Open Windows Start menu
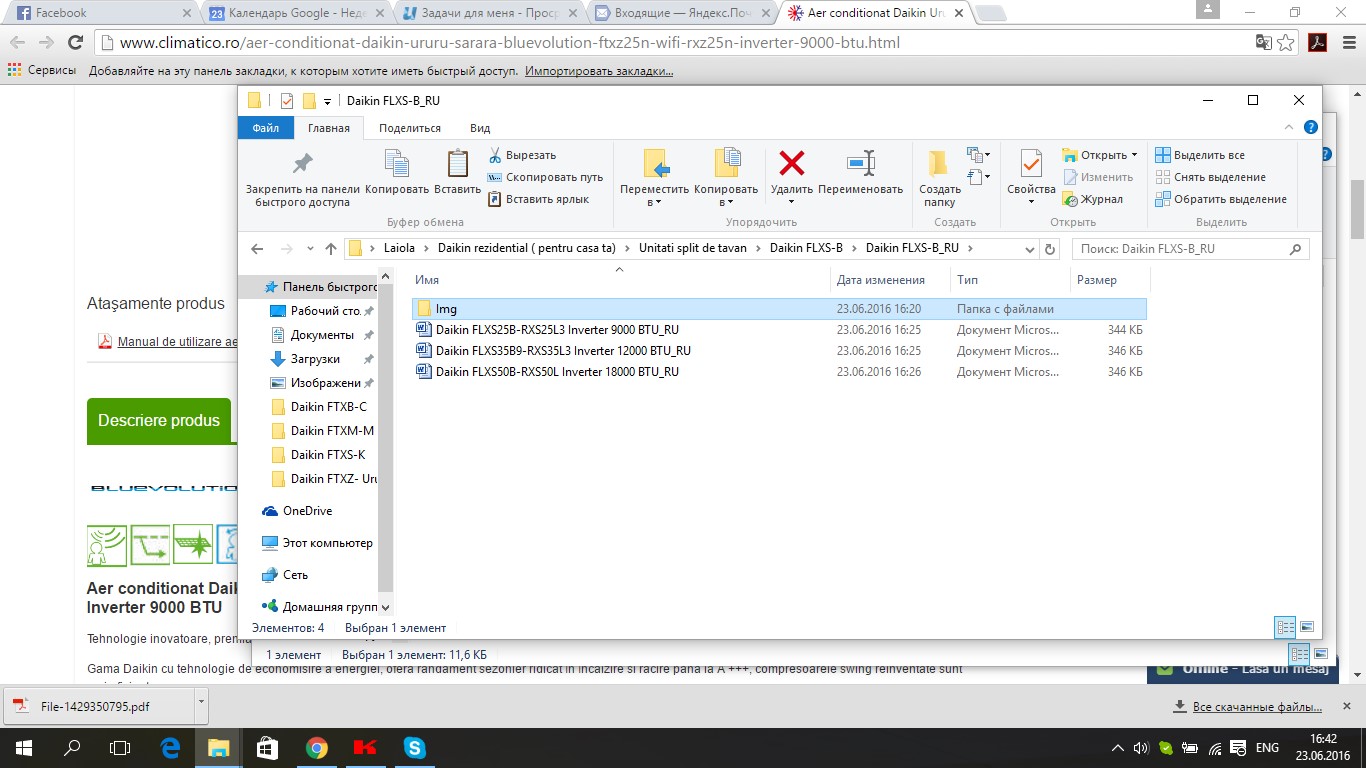 24,747
